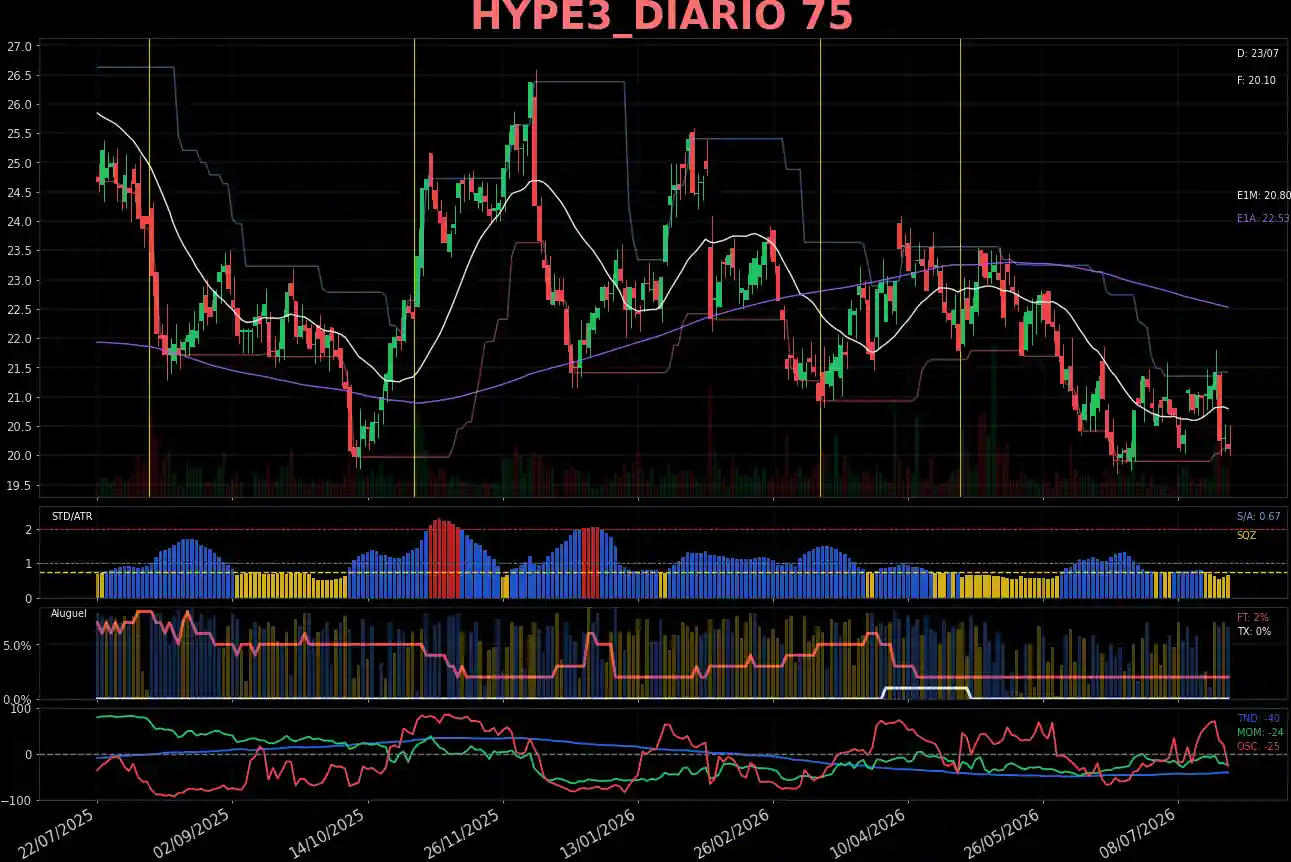Select the FT: 2% readout
This screenshot has width=1291, height=862.
click(1253, 617)
